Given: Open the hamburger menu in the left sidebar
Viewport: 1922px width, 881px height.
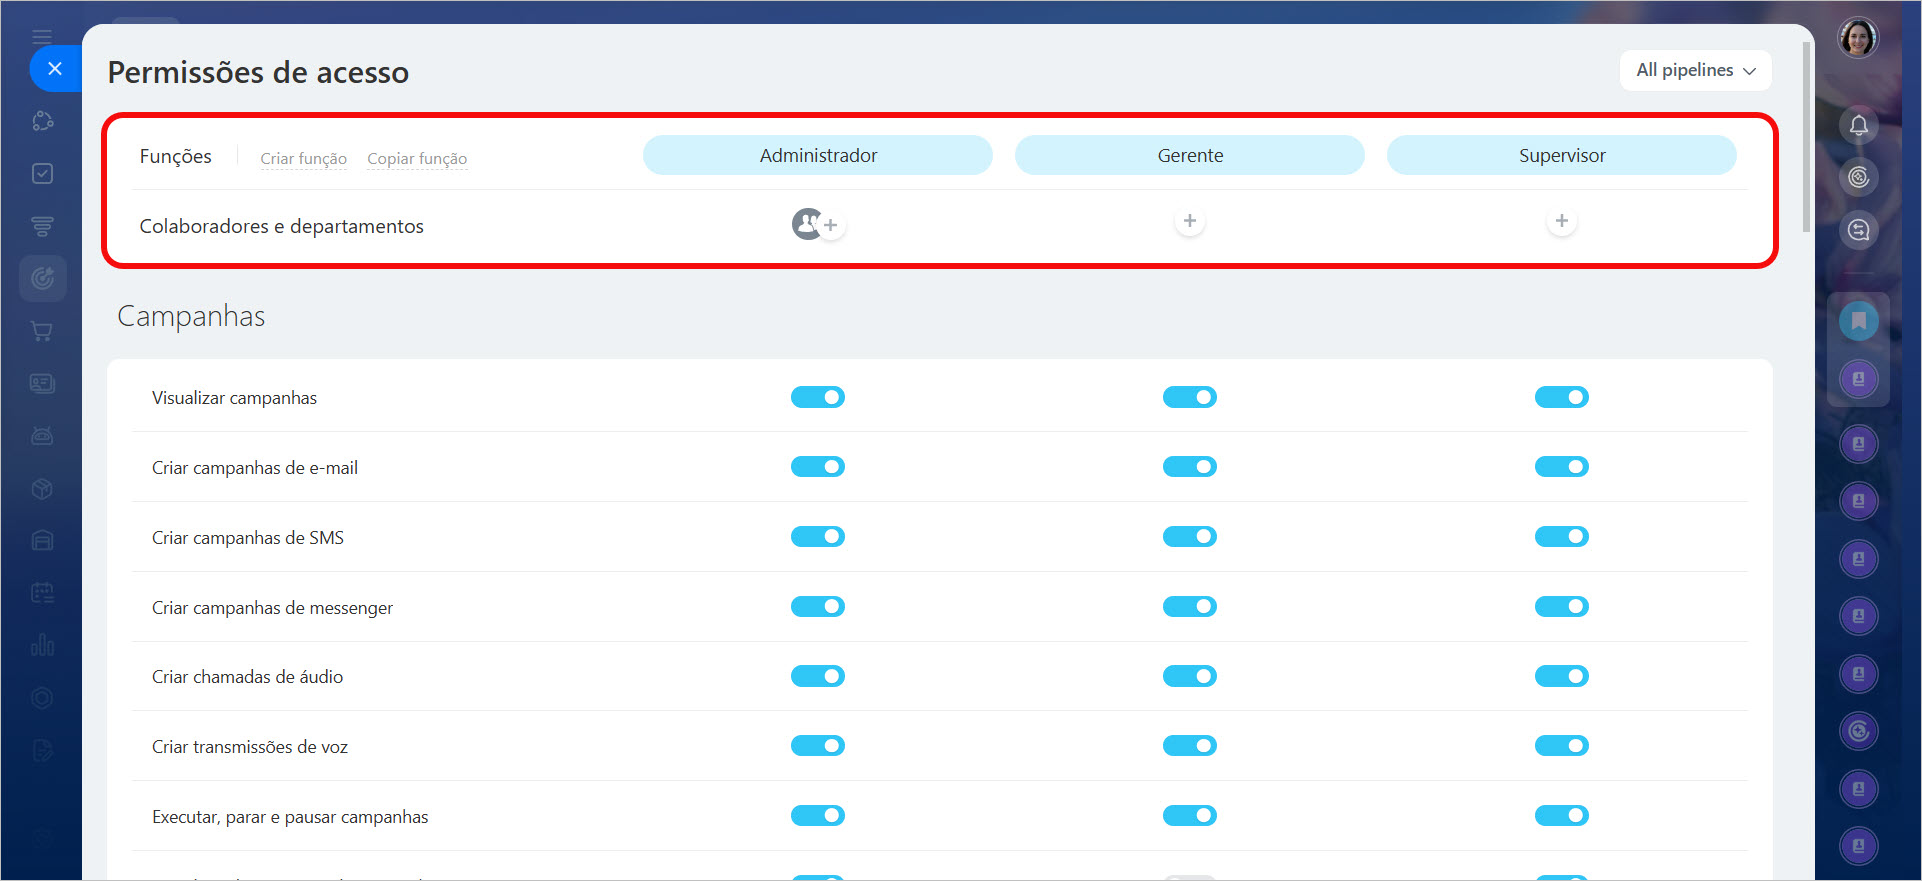Looking at the screenshot, I should (42, 37).
